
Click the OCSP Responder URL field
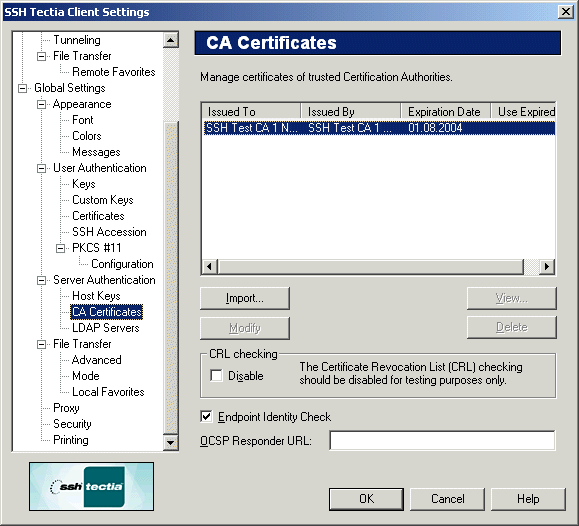pos(442,440)
